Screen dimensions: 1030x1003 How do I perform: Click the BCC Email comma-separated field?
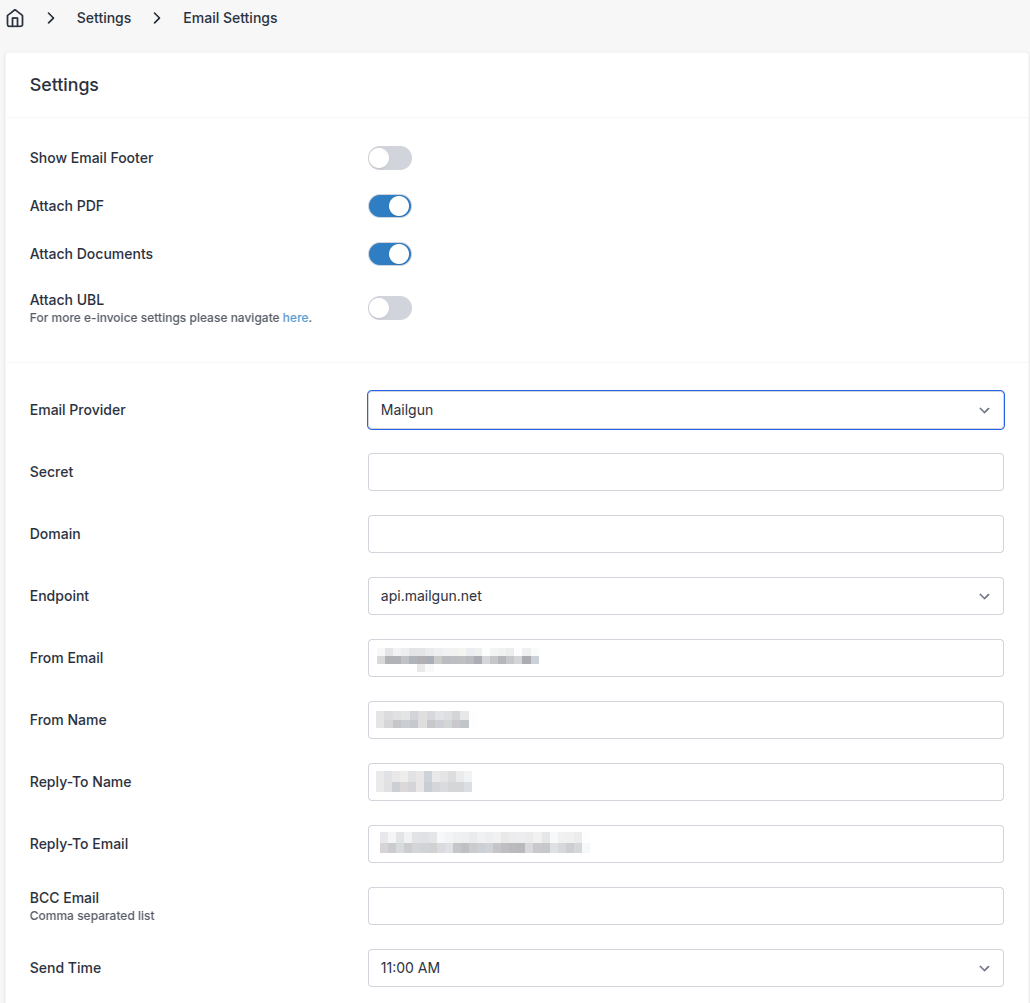(x=686, y=906)
